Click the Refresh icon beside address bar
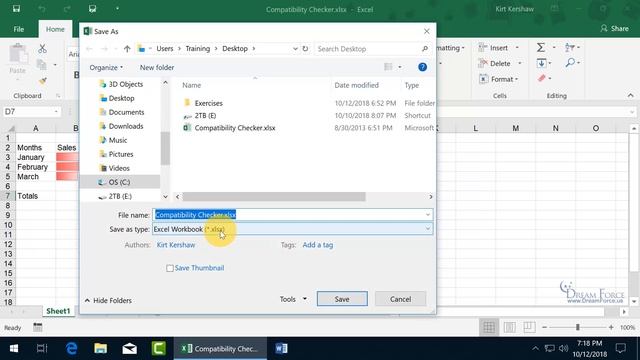This screenshot has width=640, height=360. [305, 49]
